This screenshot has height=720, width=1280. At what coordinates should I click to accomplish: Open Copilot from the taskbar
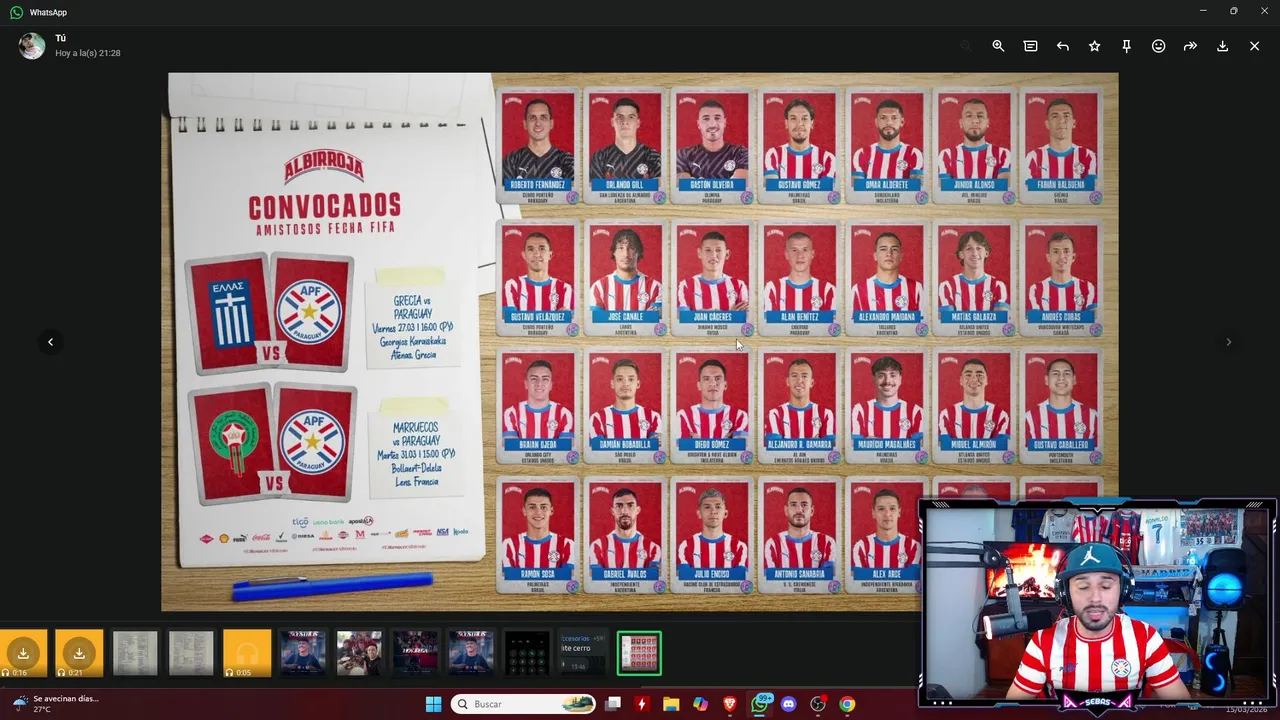pos(700,704)
